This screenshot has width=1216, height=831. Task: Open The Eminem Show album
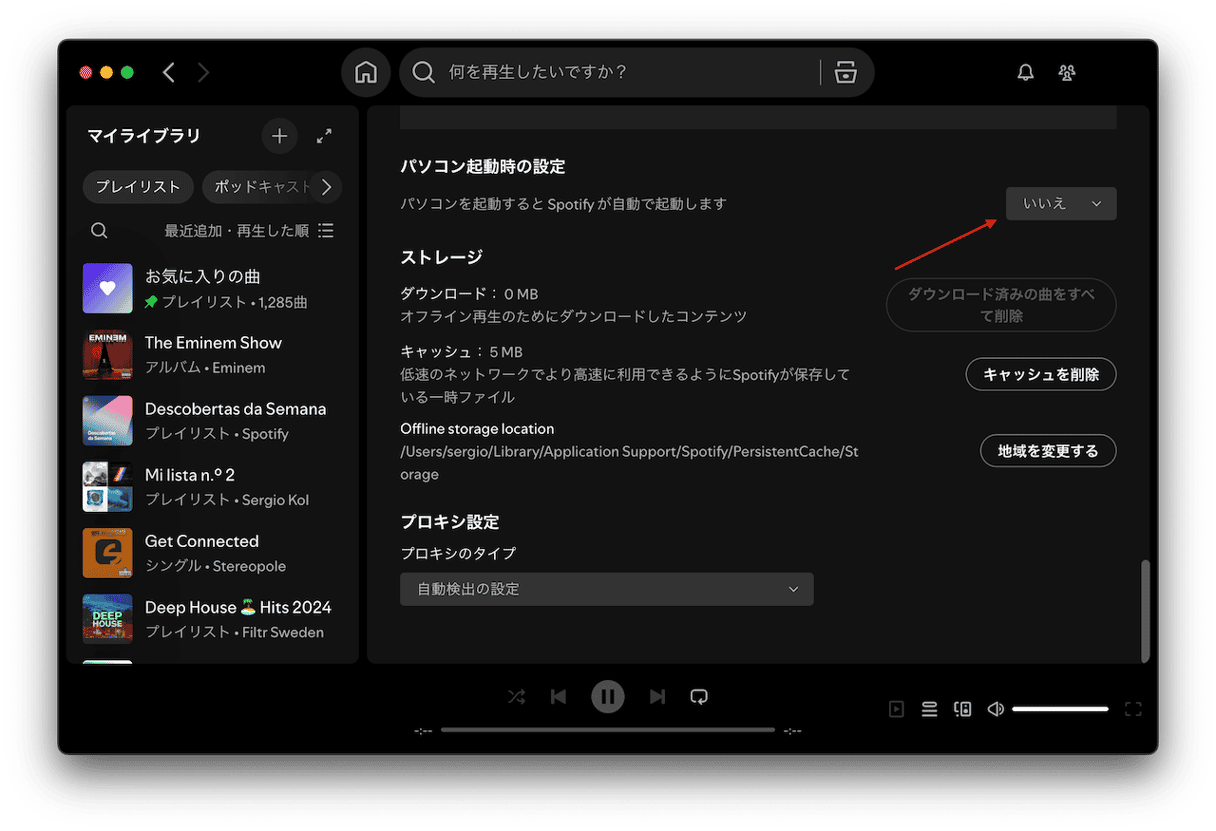tap(212, 354)
